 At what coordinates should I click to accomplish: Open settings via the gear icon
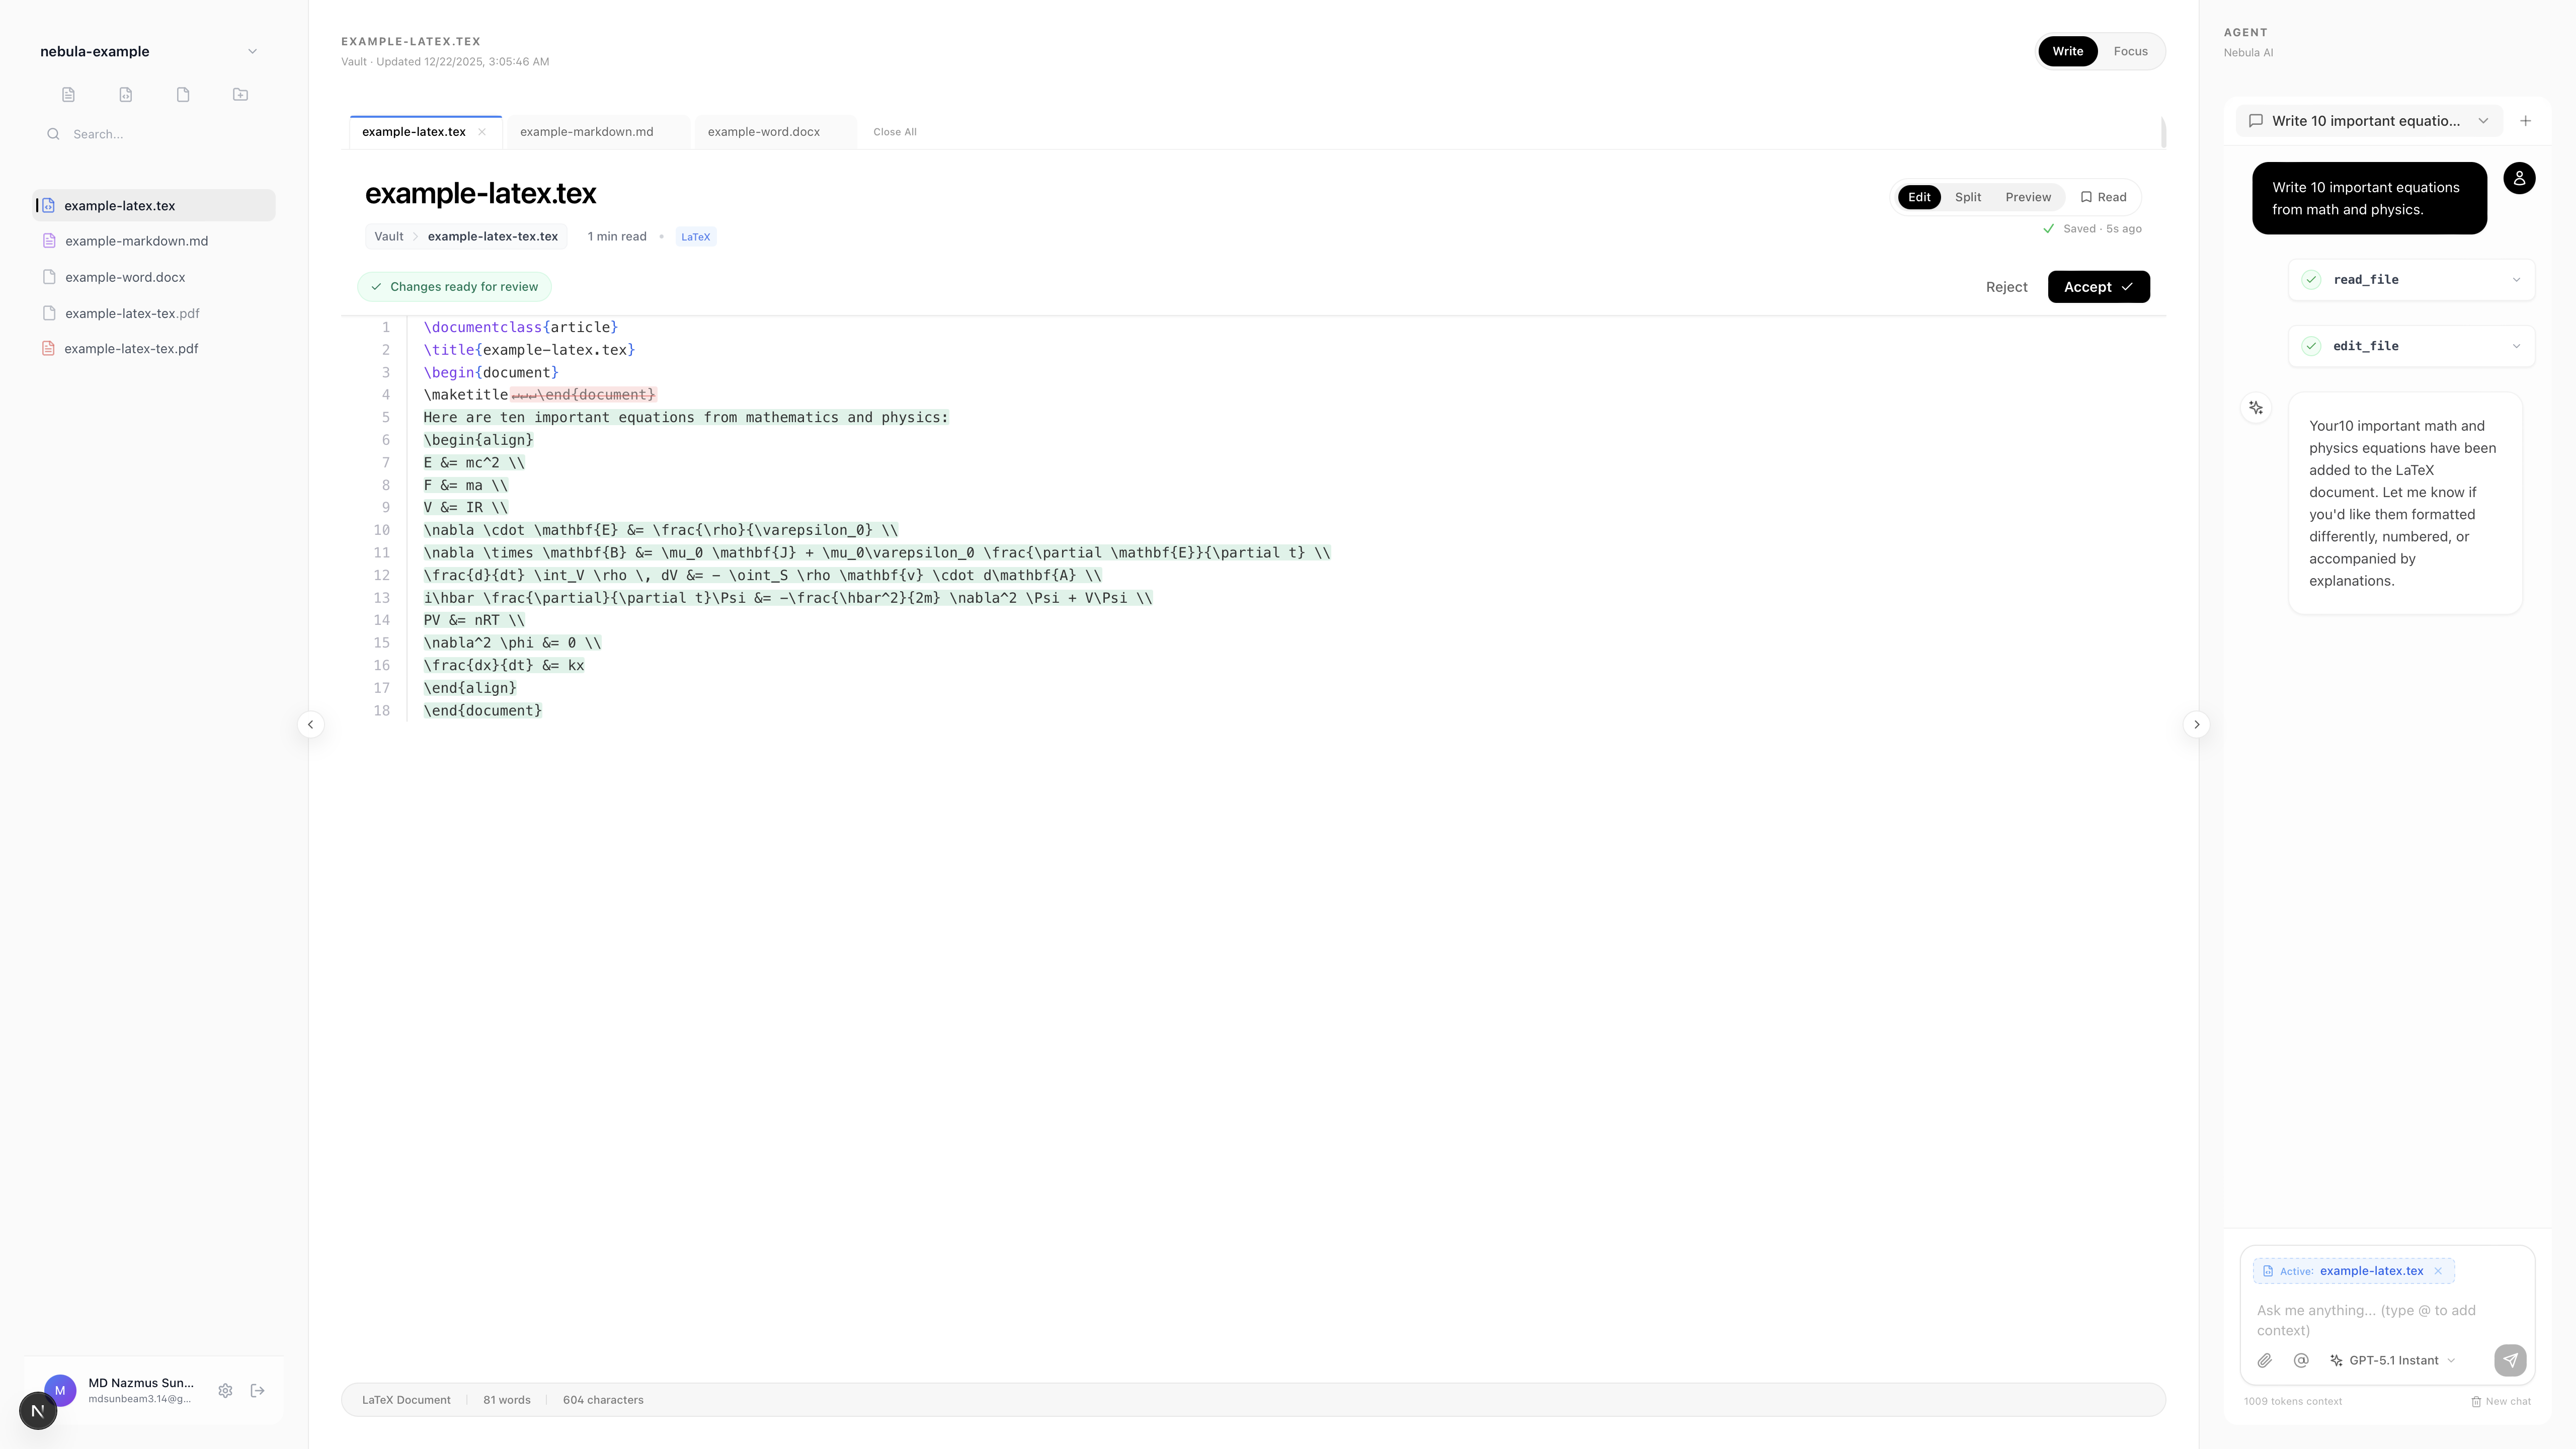click(225, 1390)
